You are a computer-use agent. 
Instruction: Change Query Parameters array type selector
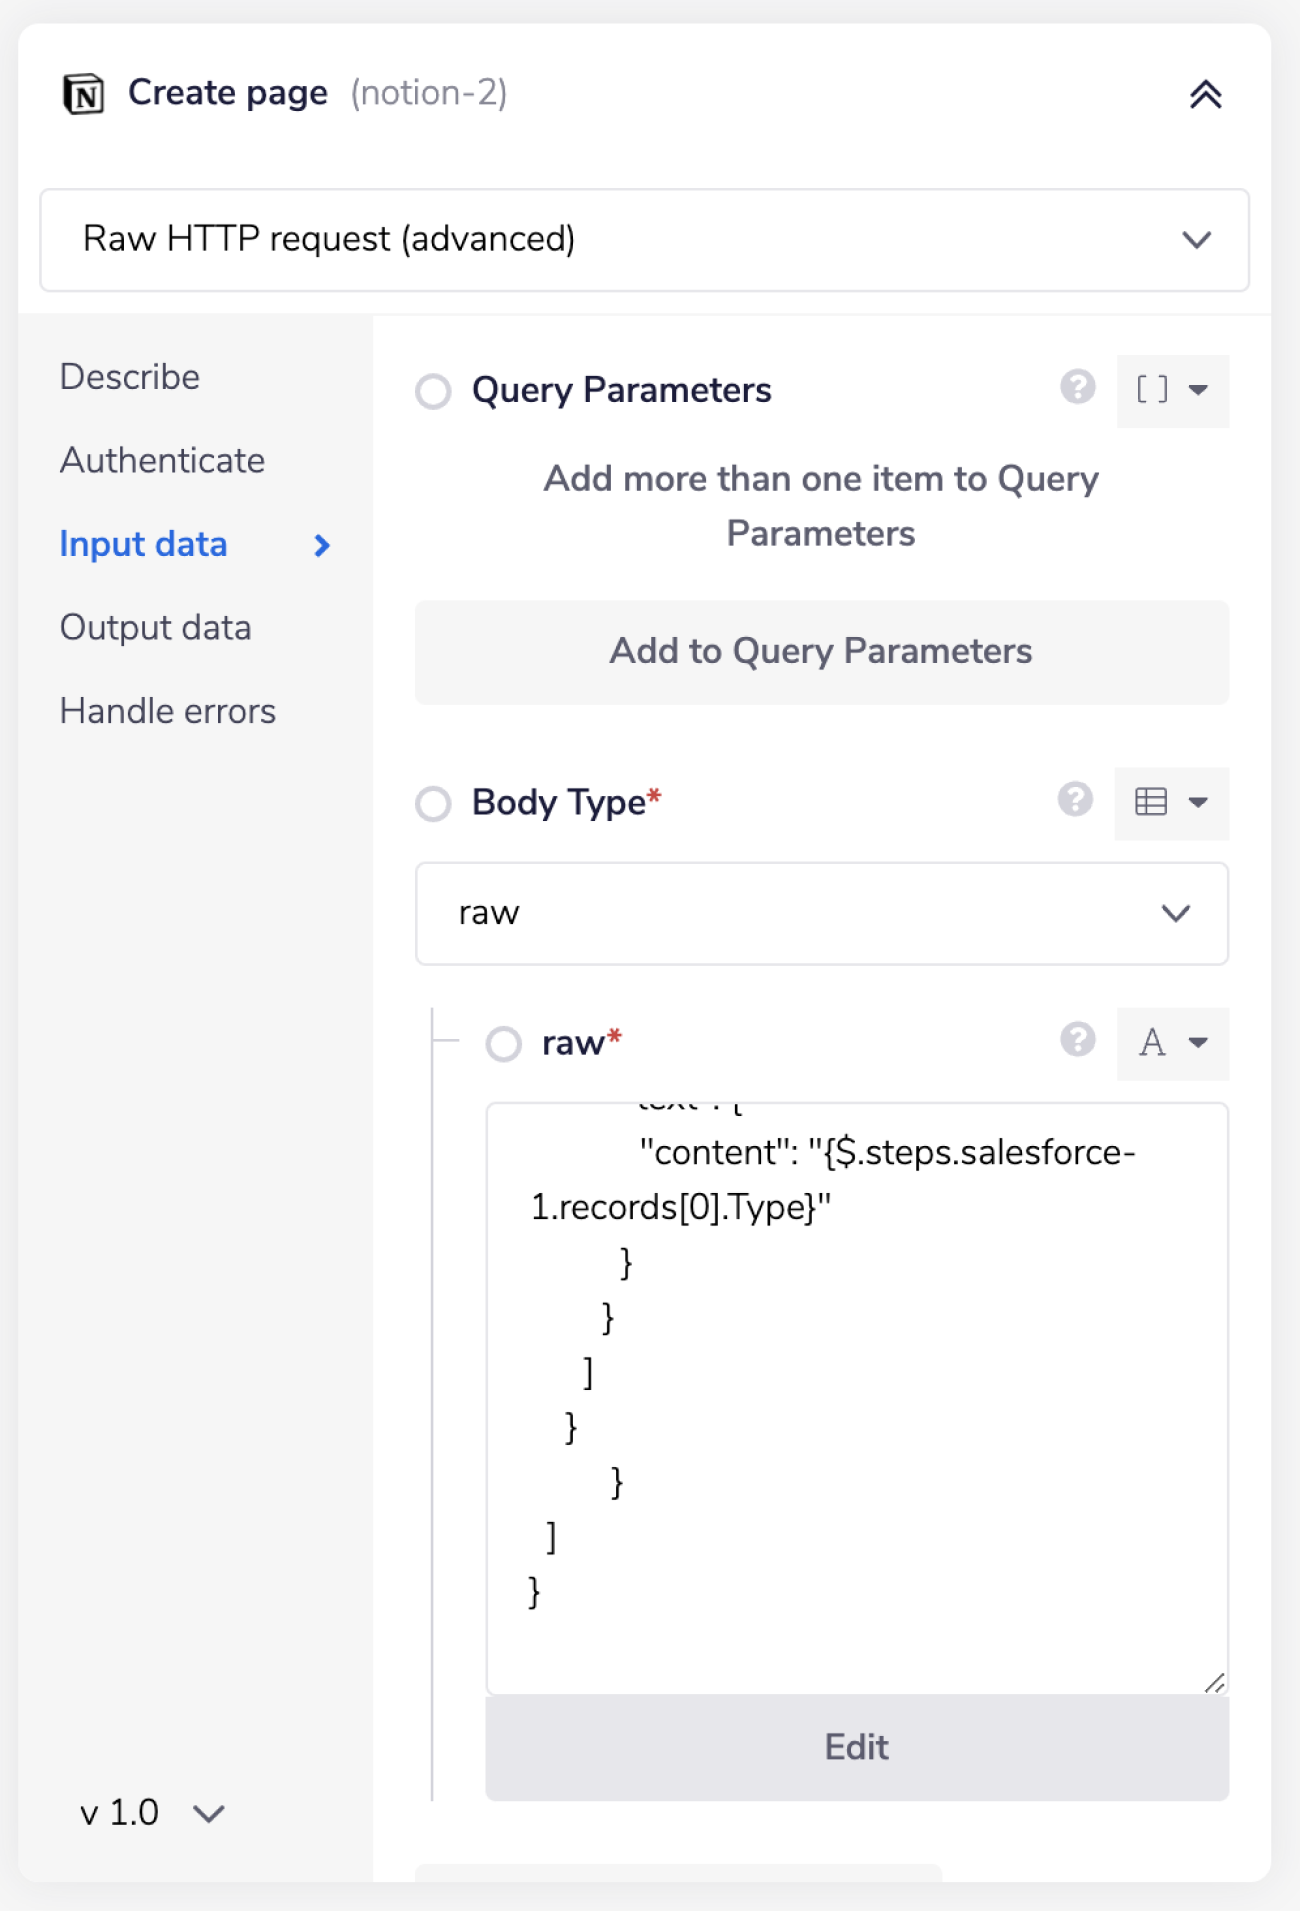coord(1172,390)
